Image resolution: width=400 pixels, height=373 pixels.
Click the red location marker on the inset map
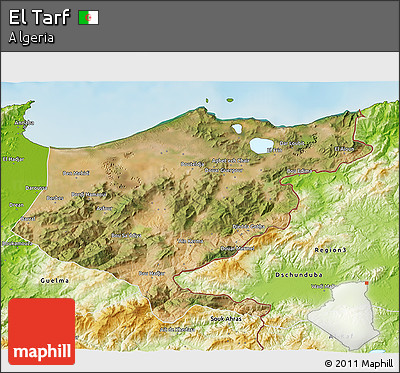[x=367, y=283]
